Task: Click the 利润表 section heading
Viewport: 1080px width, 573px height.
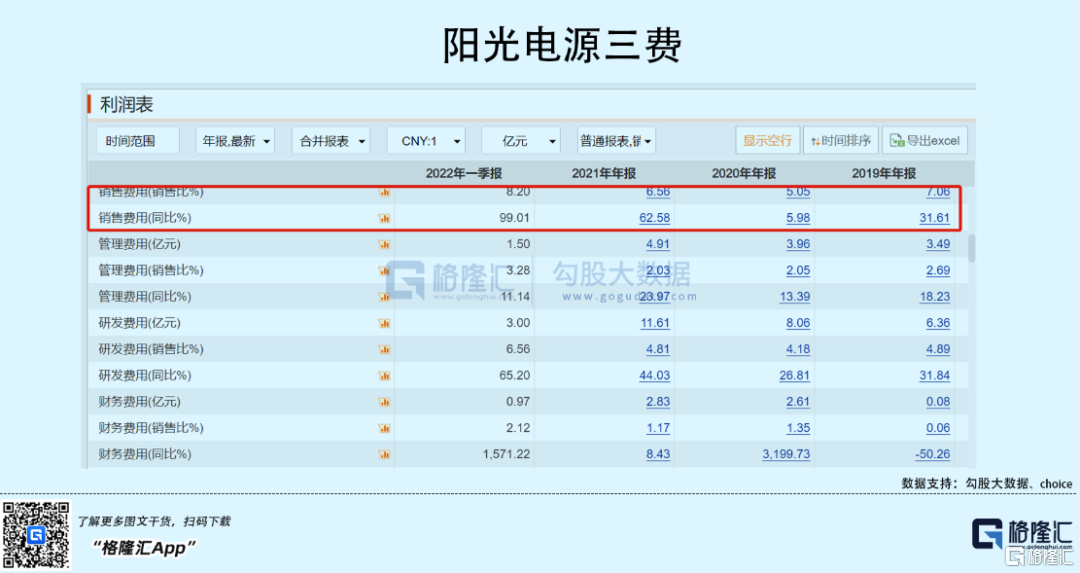Action: coord(127,105)
